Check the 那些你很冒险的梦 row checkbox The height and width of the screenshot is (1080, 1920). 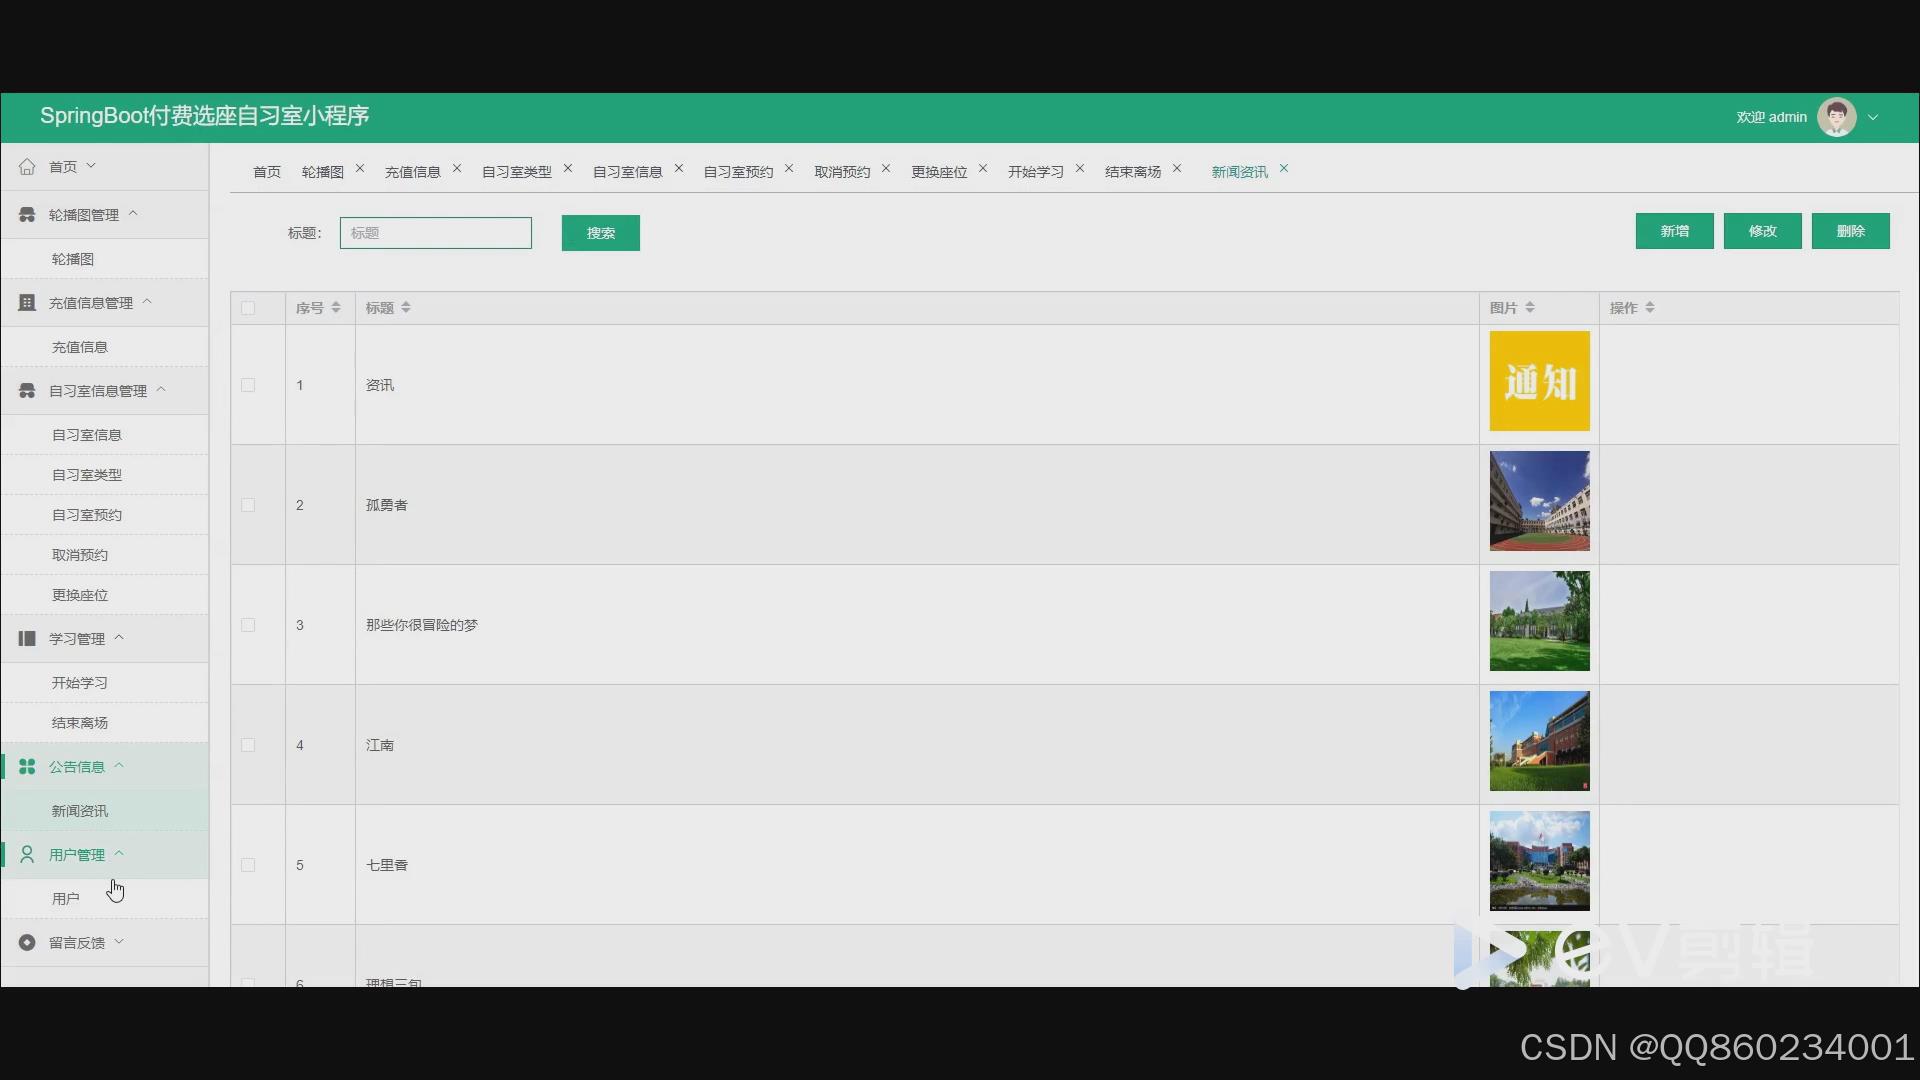point(248,625)
